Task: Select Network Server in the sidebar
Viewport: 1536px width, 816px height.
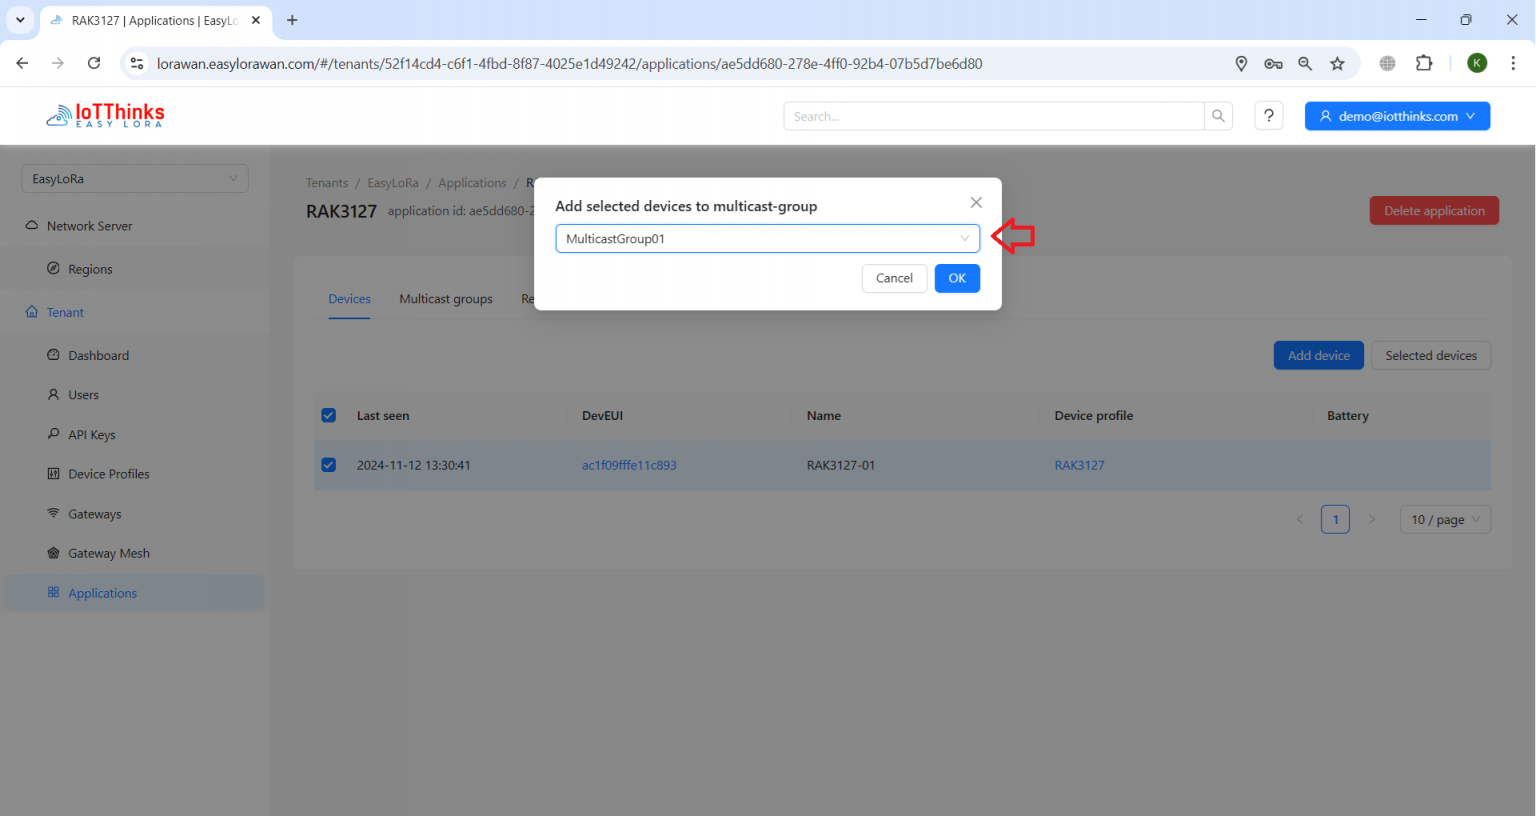Action: 88,225
